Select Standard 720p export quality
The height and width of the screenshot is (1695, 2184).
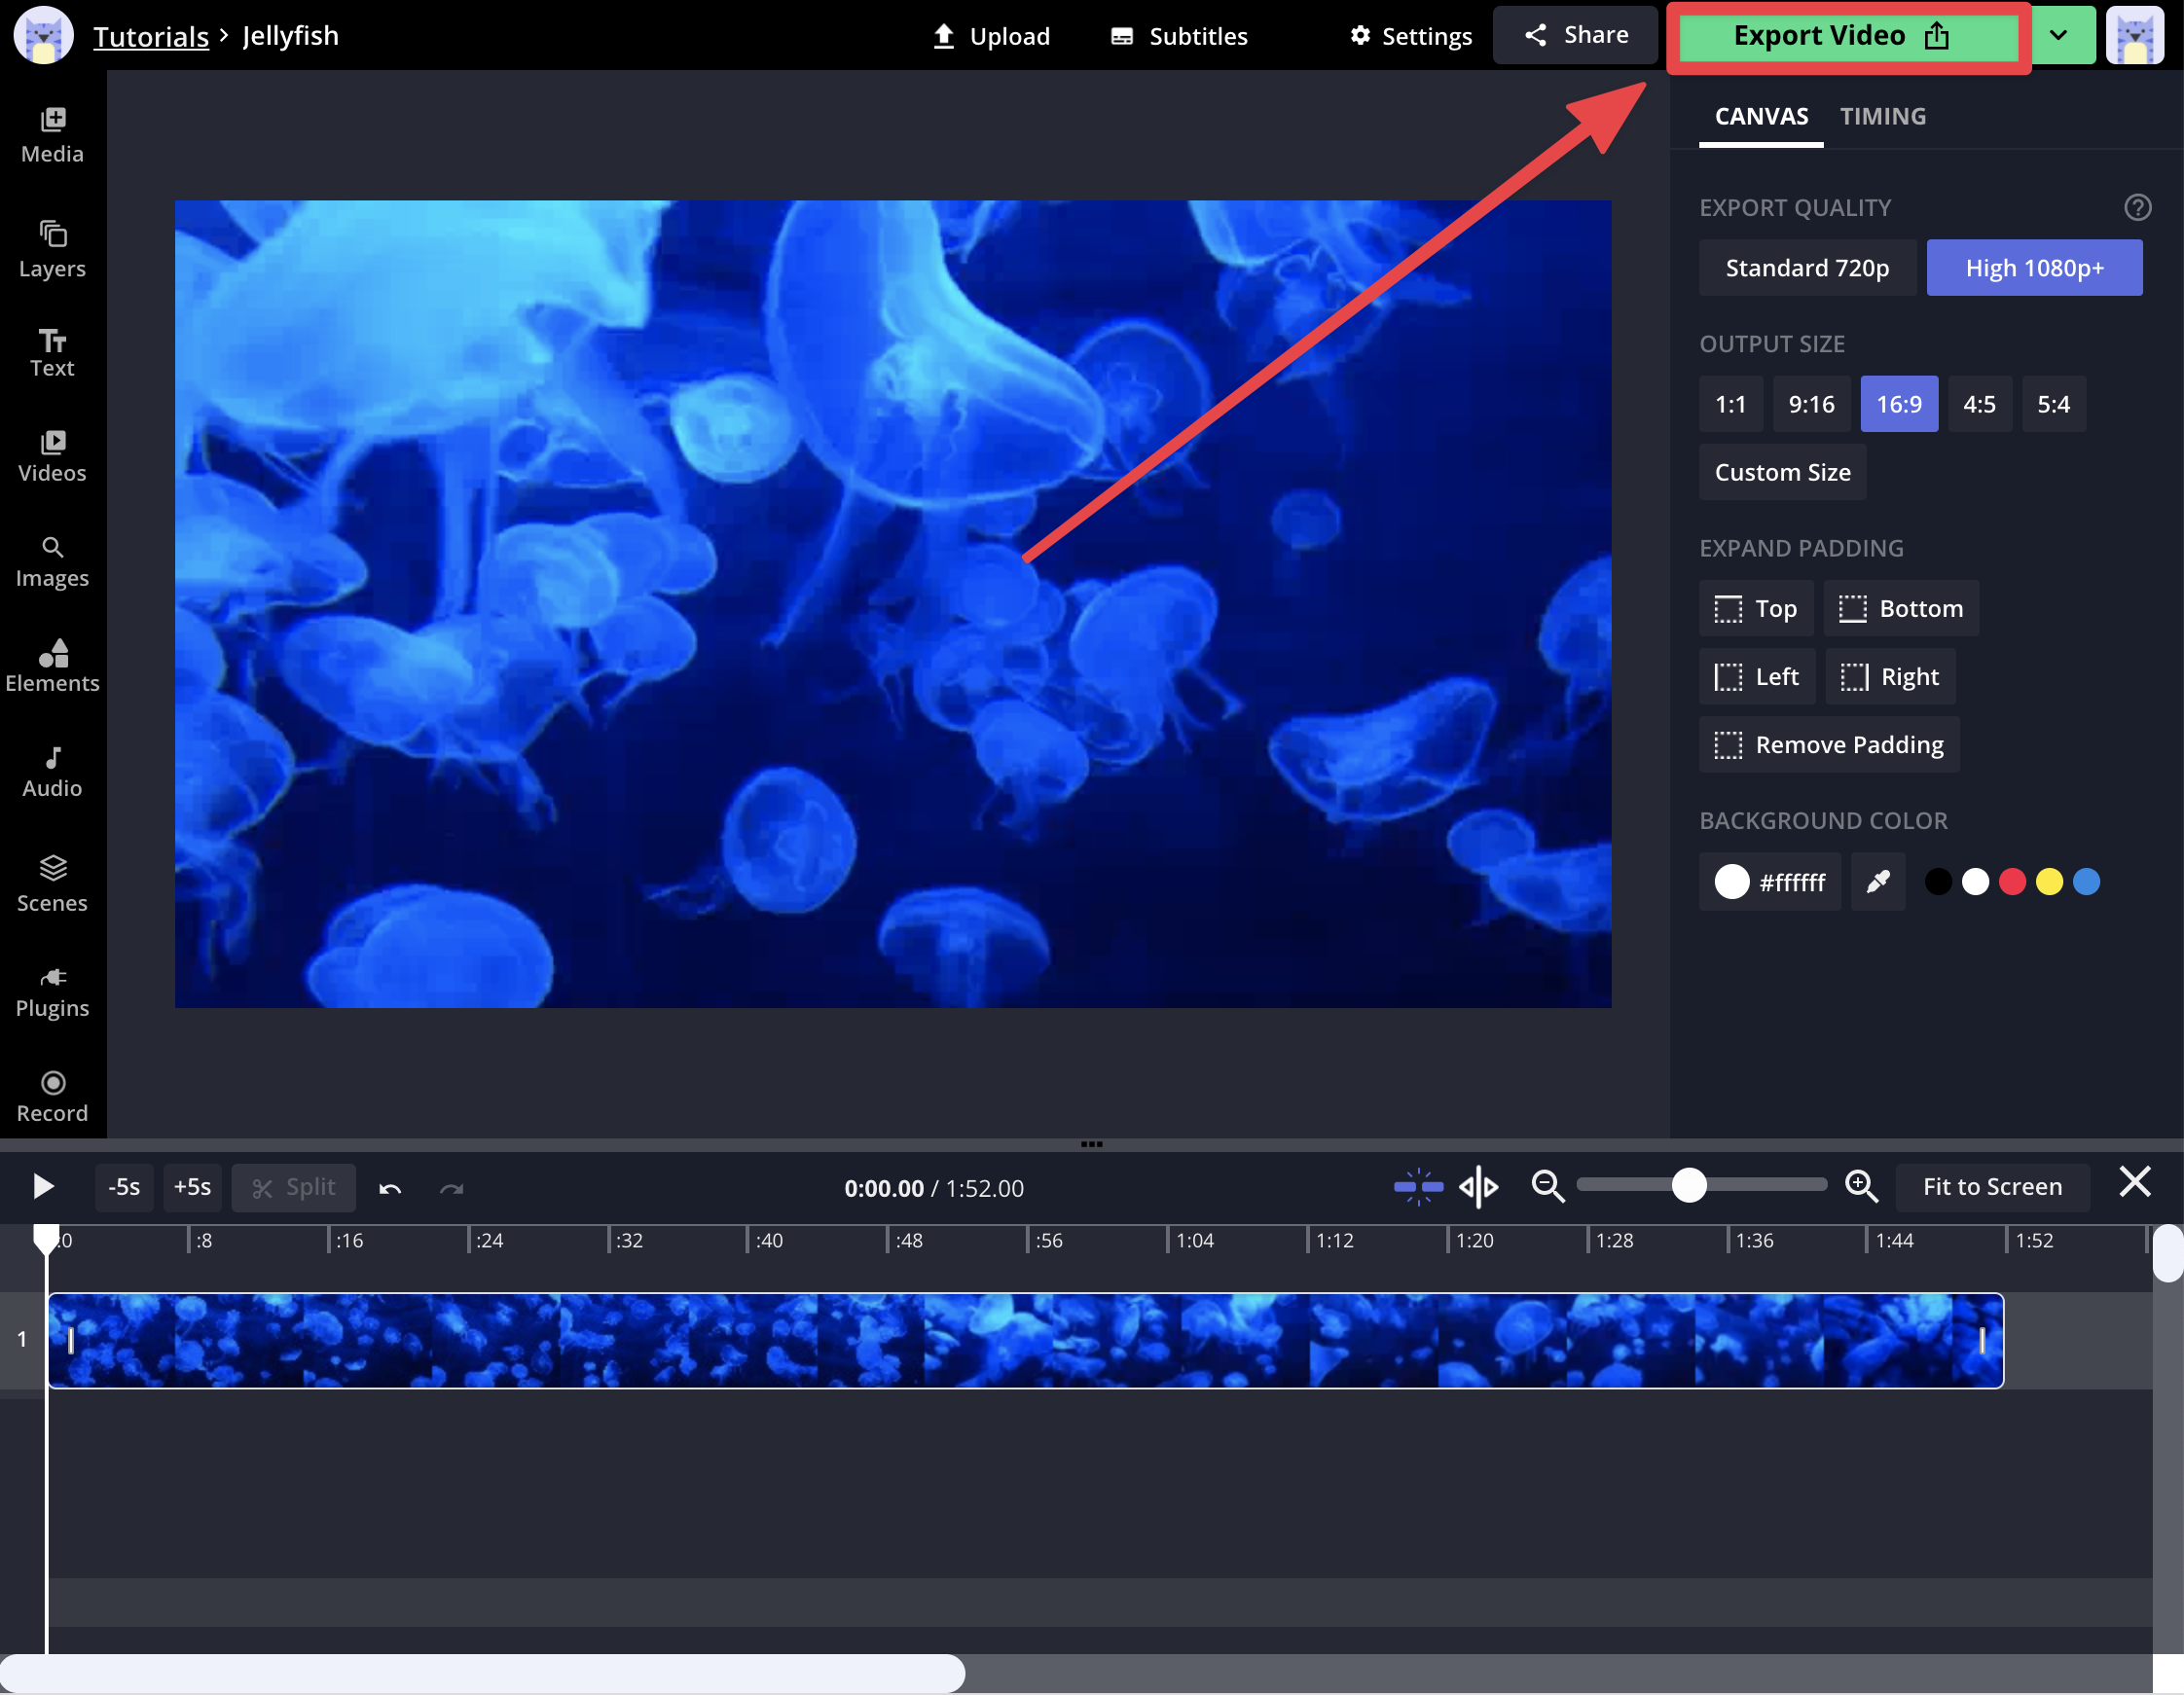[x=1806, y=268]
